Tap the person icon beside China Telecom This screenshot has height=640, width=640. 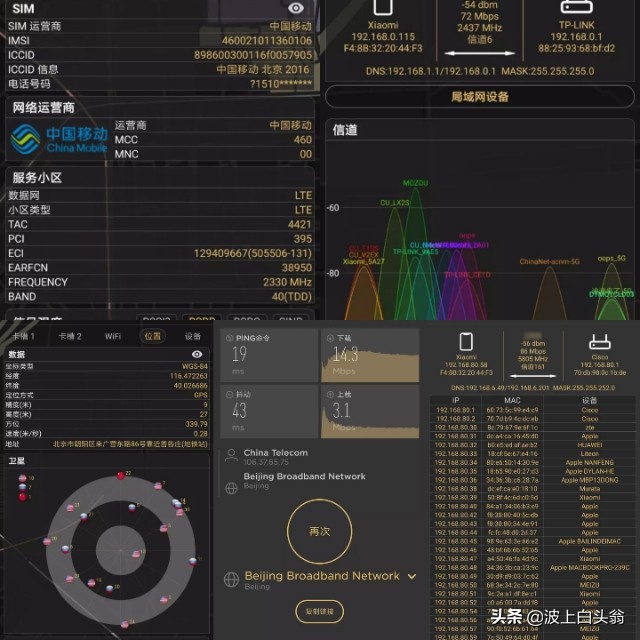(231, 456)
